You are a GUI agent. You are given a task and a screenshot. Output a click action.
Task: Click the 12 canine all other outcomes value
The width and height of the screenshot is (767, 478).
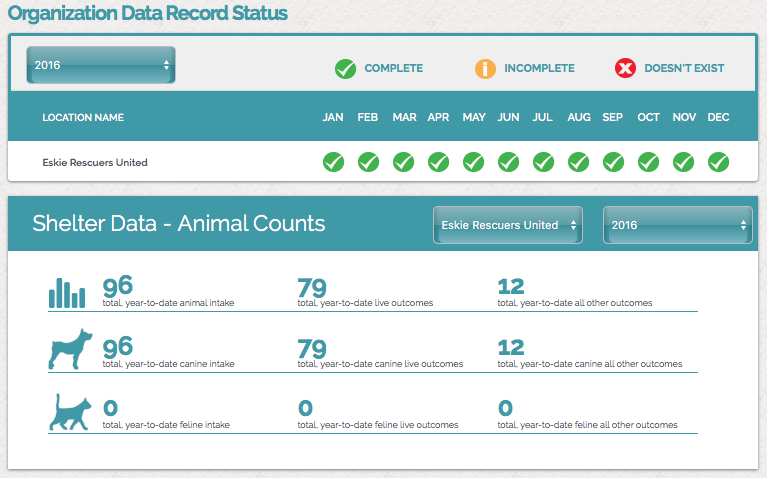click(511, 348)
